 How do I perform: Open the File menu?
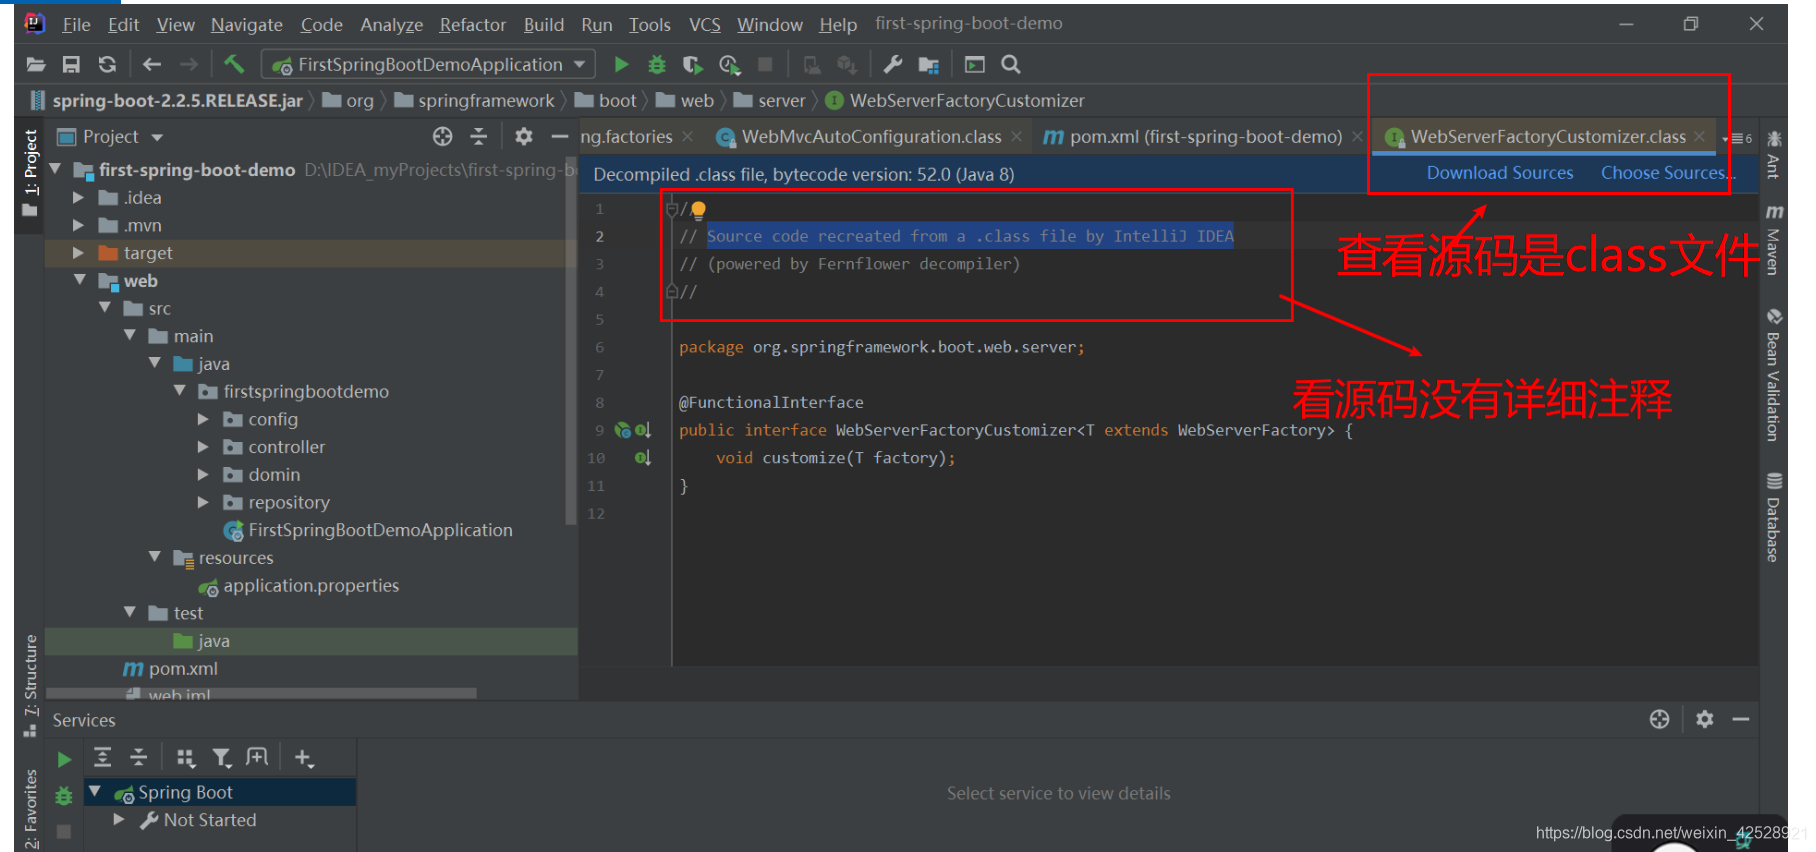pos(76,24)
